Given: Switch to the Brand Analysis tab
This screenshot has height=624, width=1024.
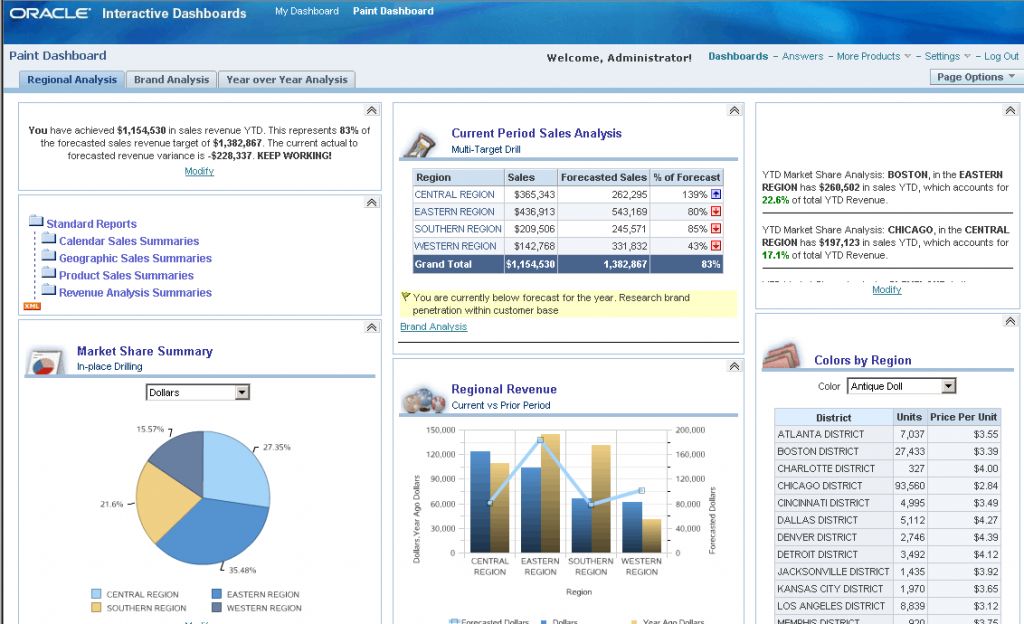Looking at the screenshot, I should (171, 80).
